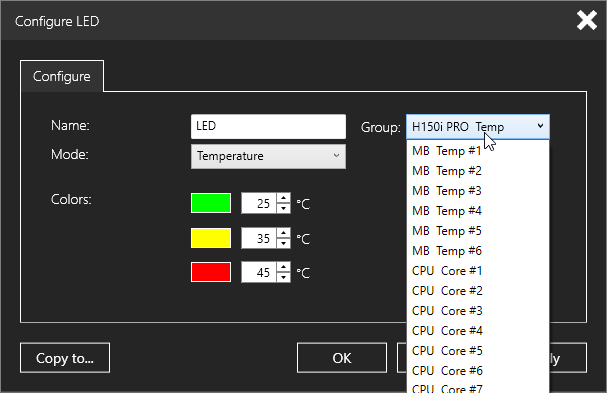607x393 pixels.
Task: Choose CPU Core #6 in the Group list
Action: coord(478,371)
